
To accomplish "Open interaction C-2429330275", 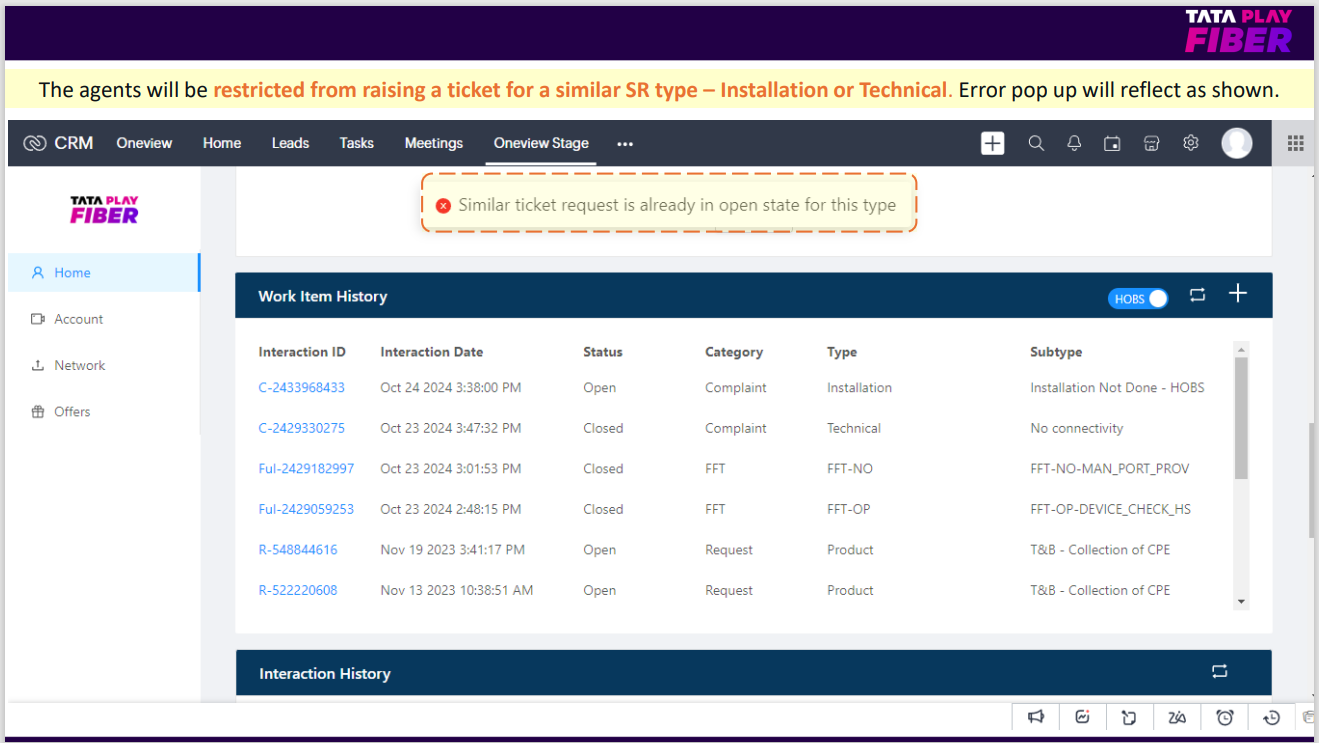I will point(301,428).
